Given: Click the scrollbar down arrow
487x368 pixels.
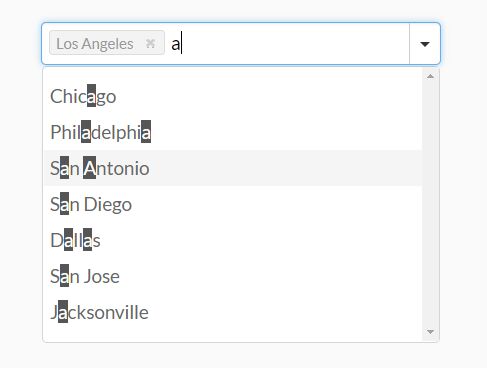Looking at the screenshot, I should tap(430, 332).
